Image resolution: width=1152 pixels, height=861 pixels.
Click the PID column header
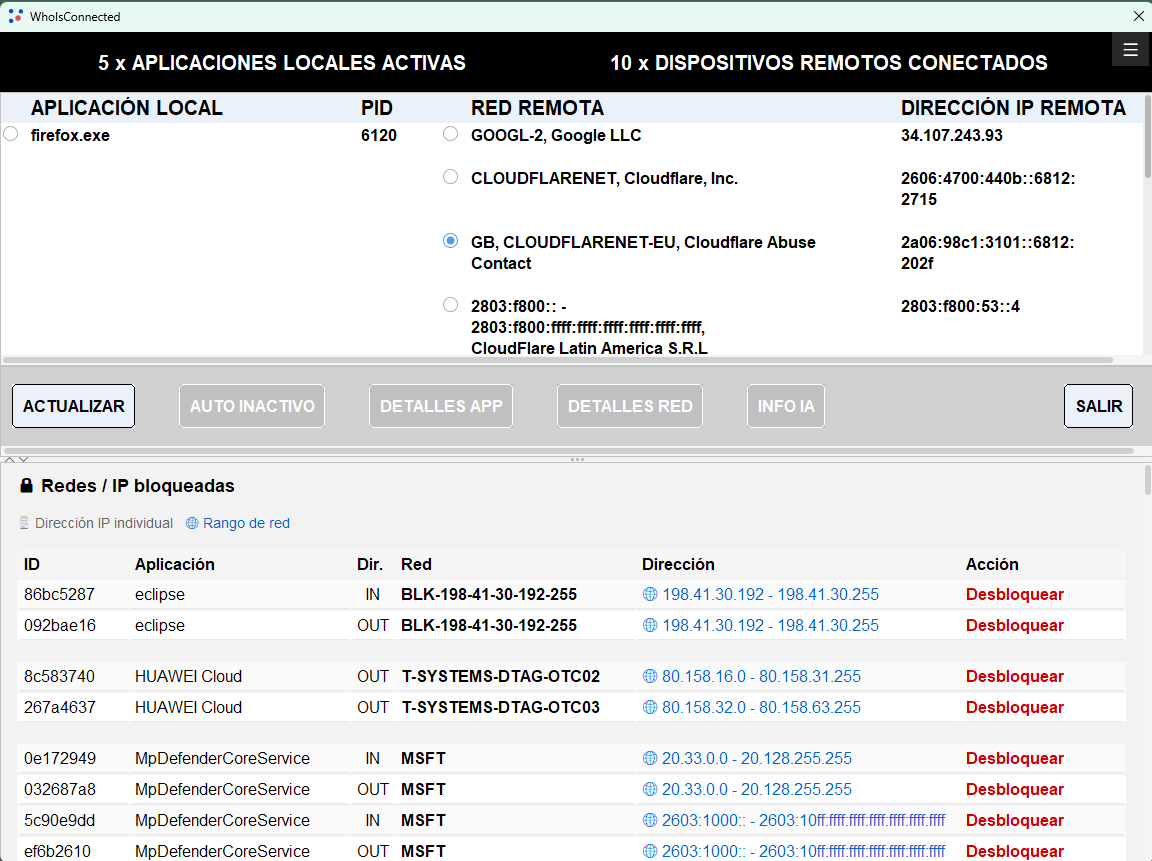coord(377,108)
